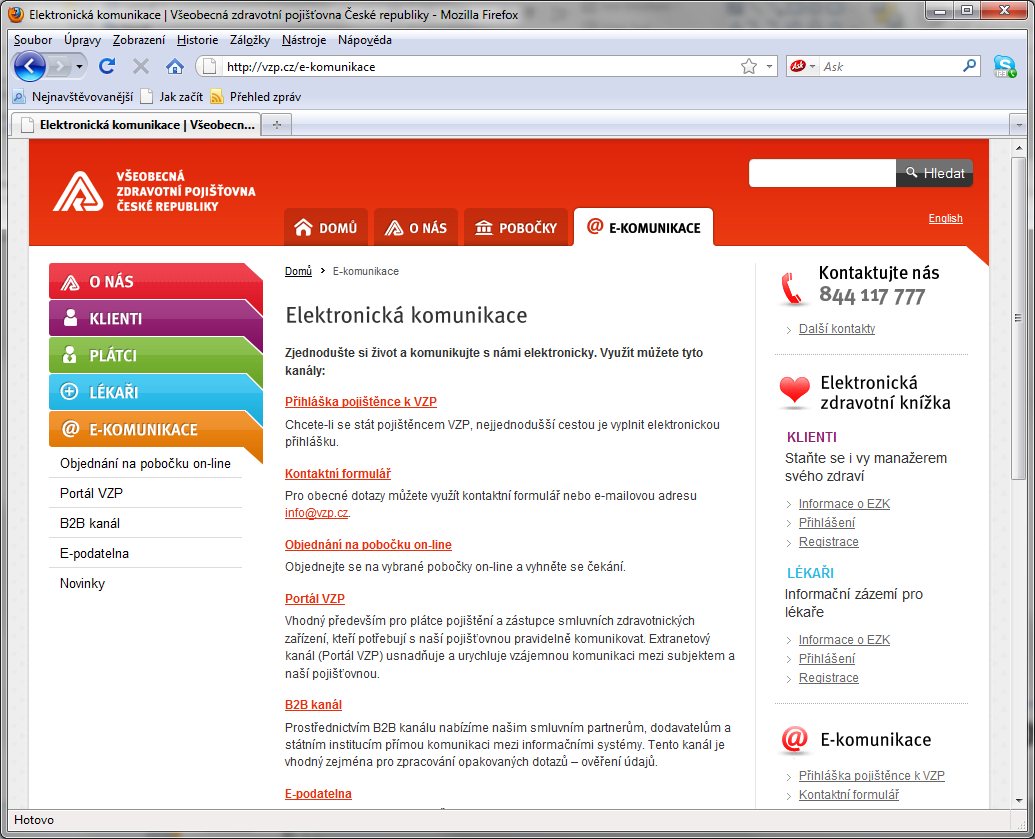The width and height of the screenshot is (1035, 839).
Task: Click the red phone Kontaktujte nás icon
Action: click(793, 288)
